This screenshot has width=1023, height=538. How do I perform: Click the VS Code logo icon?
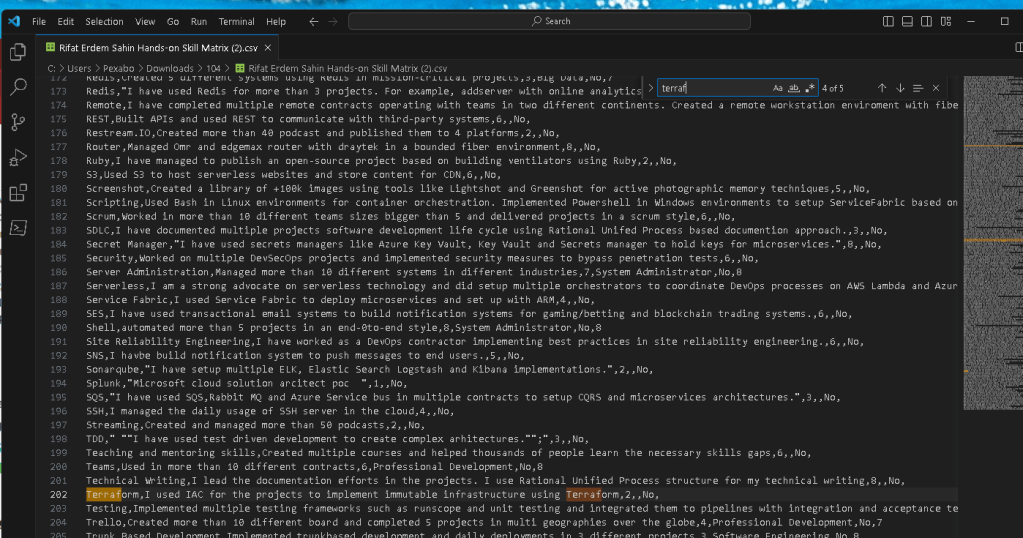tap(14, 21)
